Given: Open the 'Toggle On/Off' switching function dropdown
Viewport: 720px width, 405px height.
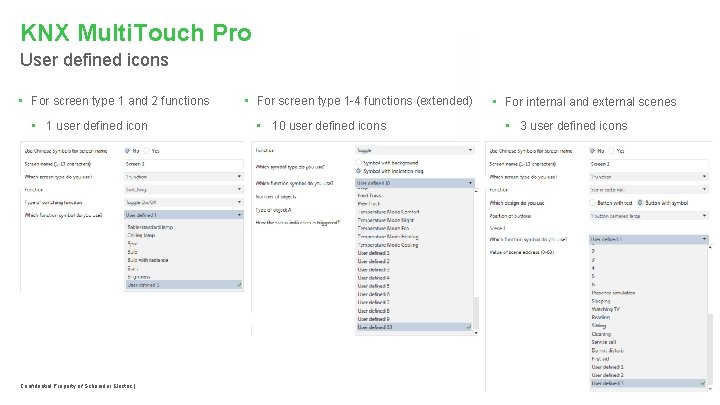Looking at the screenshot, I should coord(184,202).
